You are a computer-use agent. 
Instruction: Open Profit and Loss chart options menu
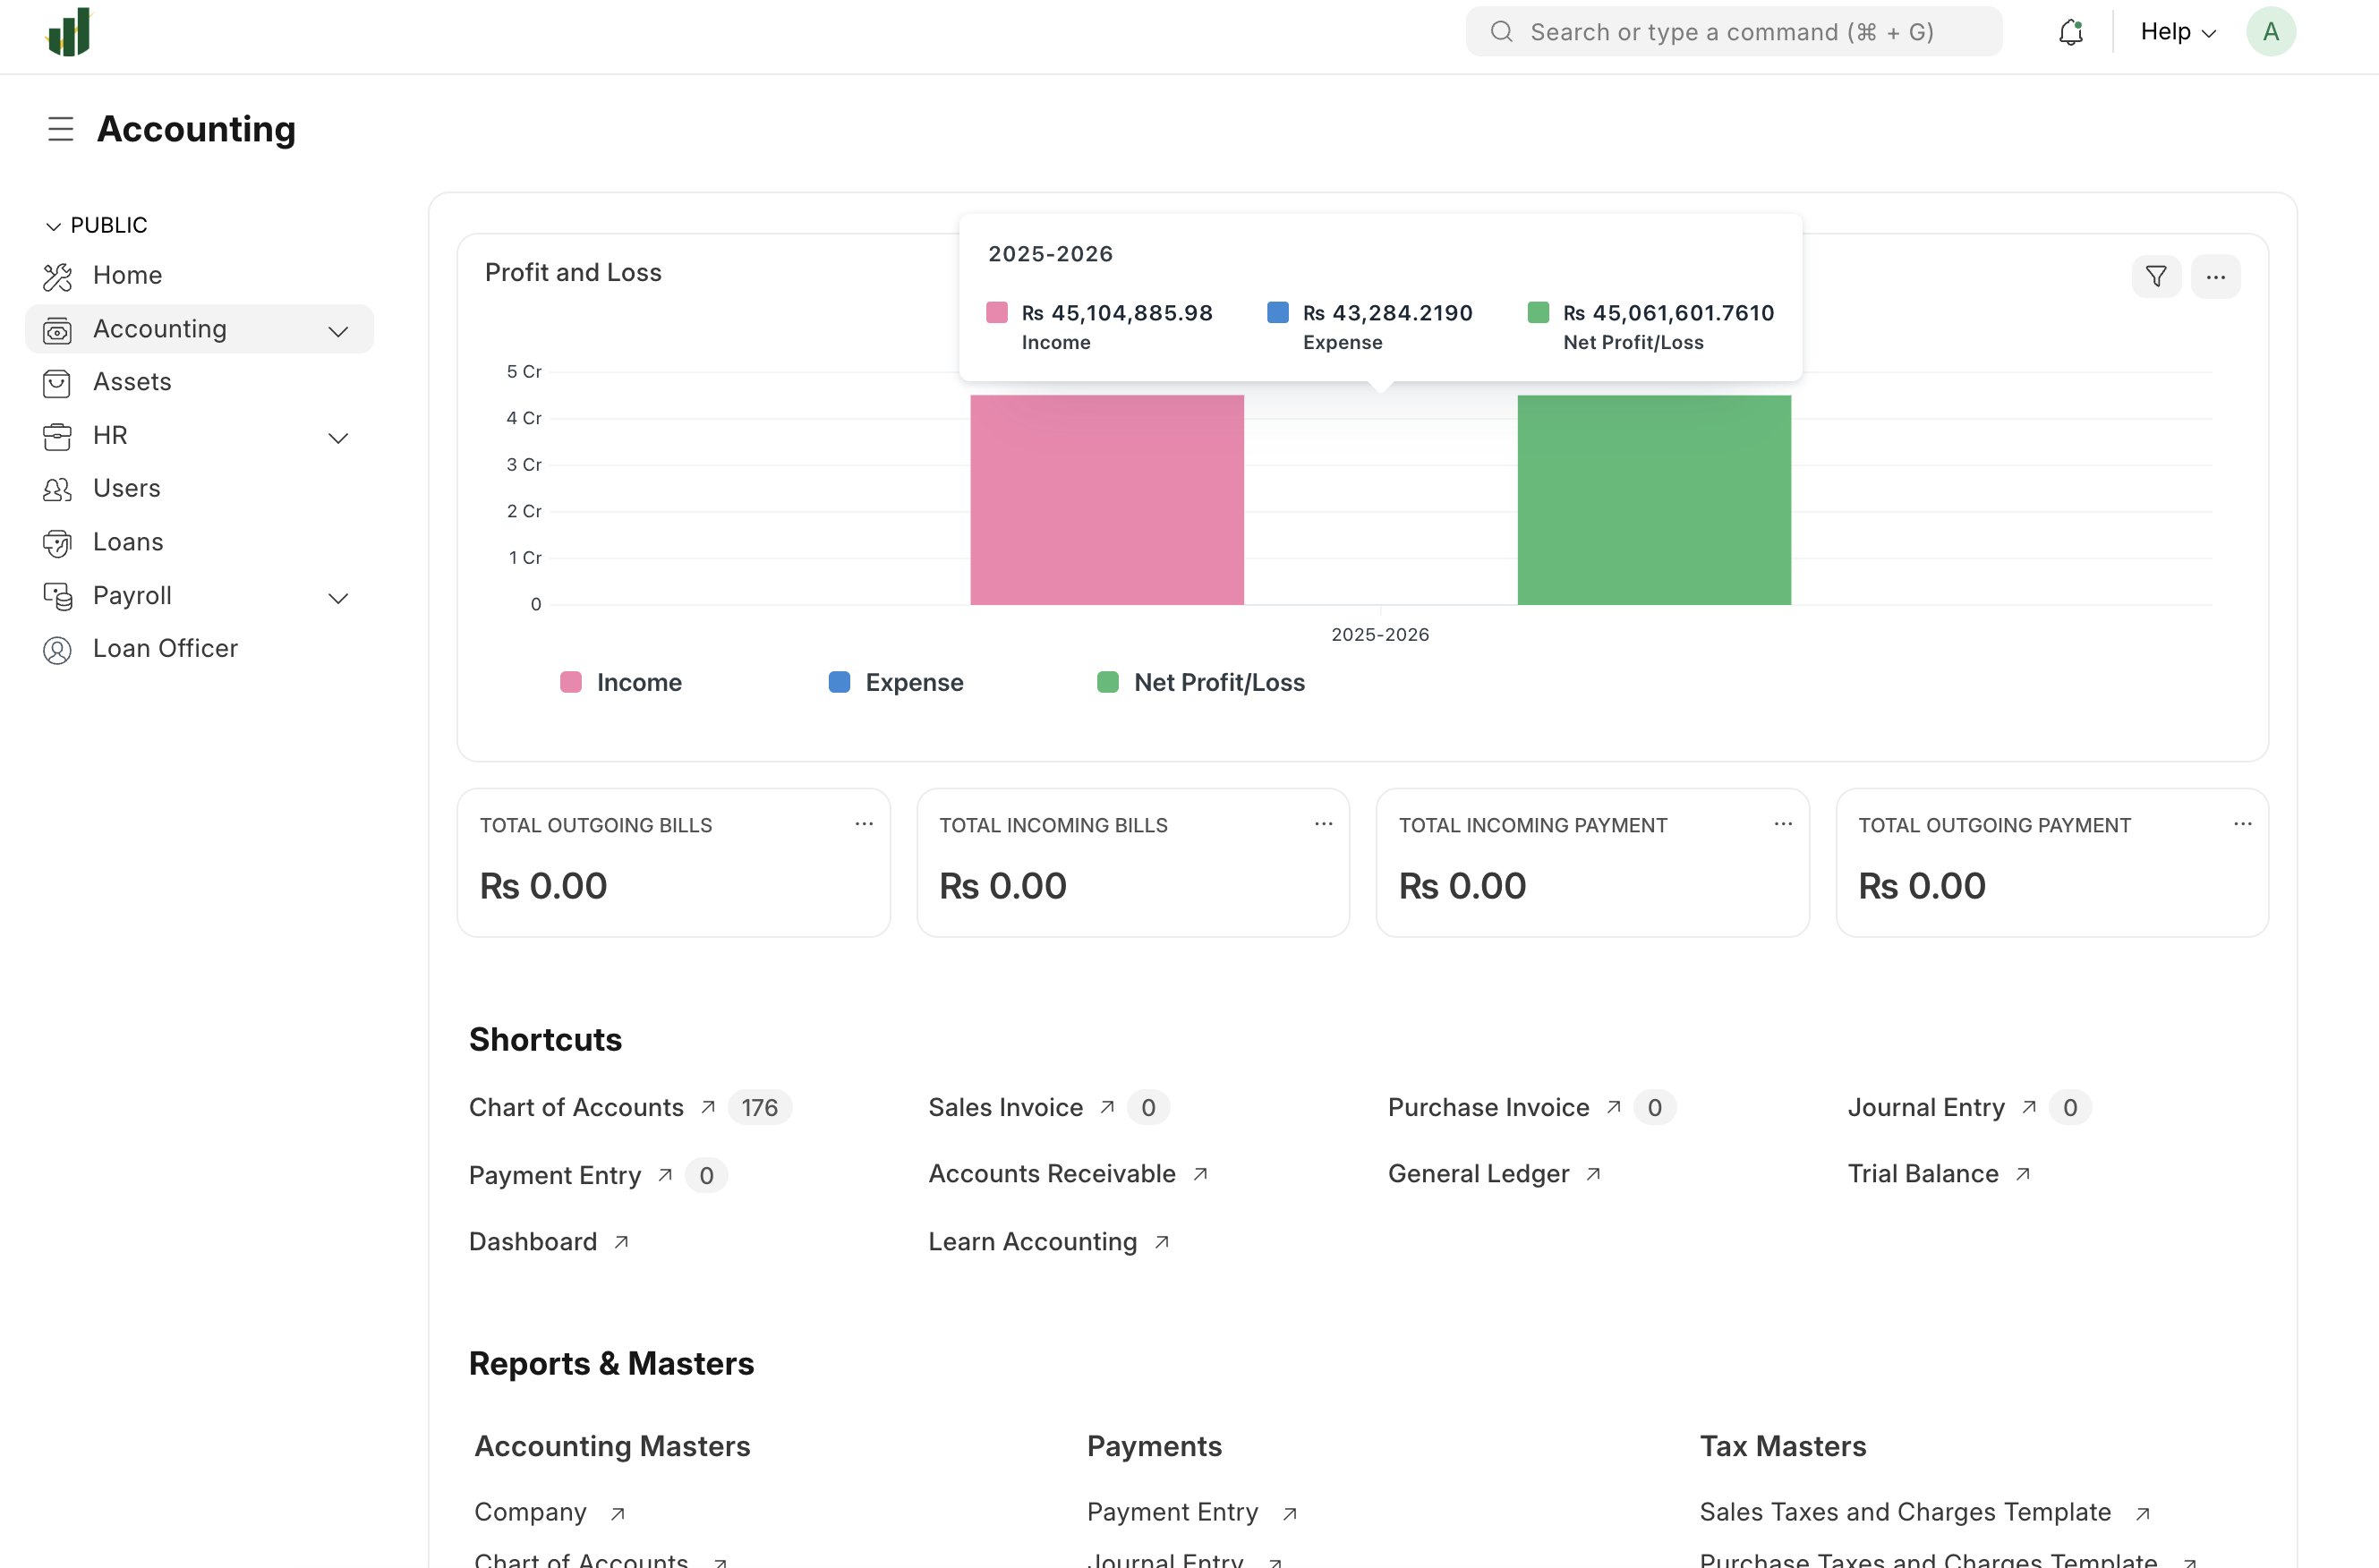point(2215,276)
